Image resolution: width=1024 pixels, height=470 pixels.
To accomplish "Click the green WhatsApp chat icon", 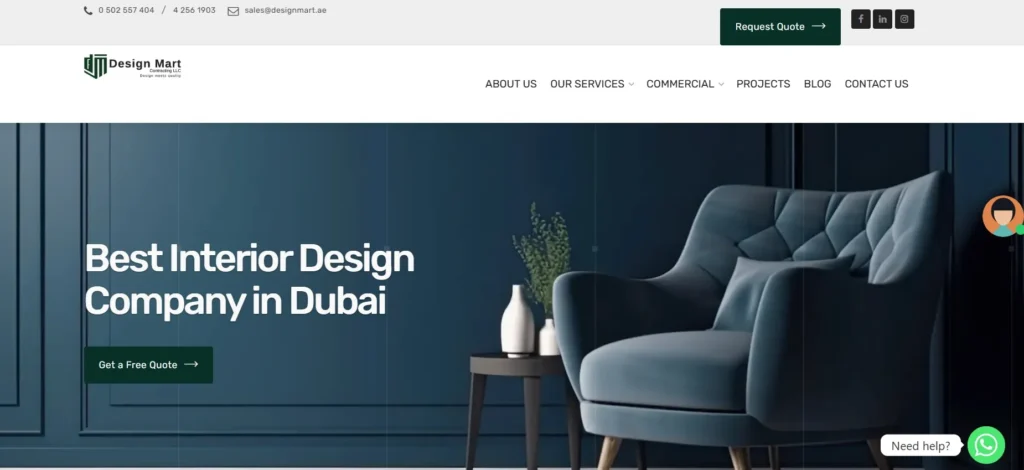I will (x=985, y=445).
